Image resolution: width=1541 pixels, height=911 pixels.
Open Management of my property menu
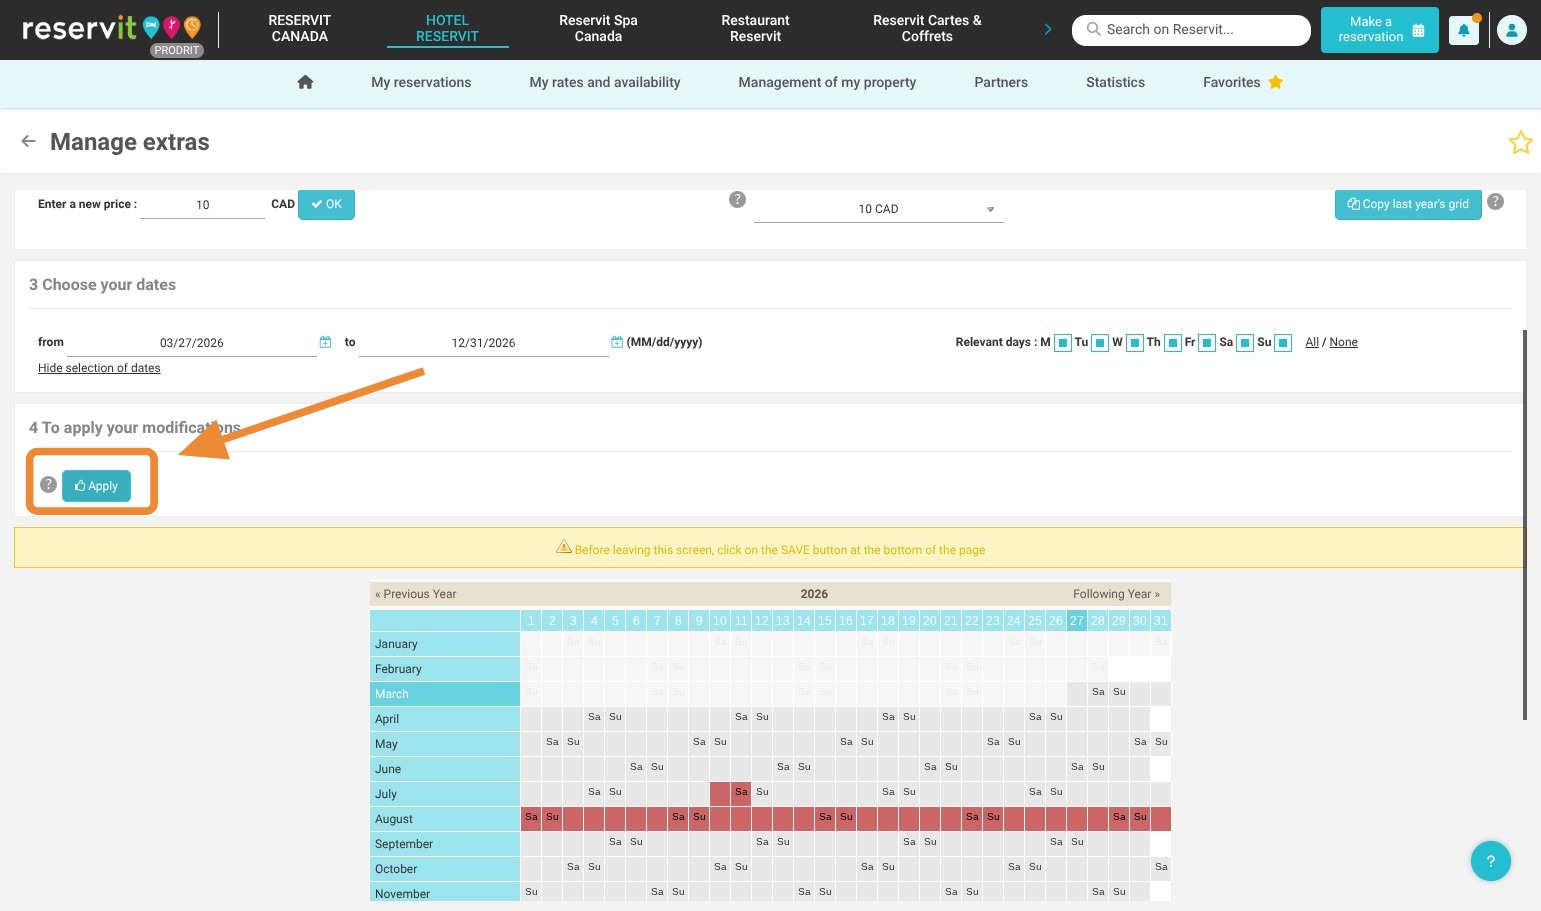[x=827, y=82]
